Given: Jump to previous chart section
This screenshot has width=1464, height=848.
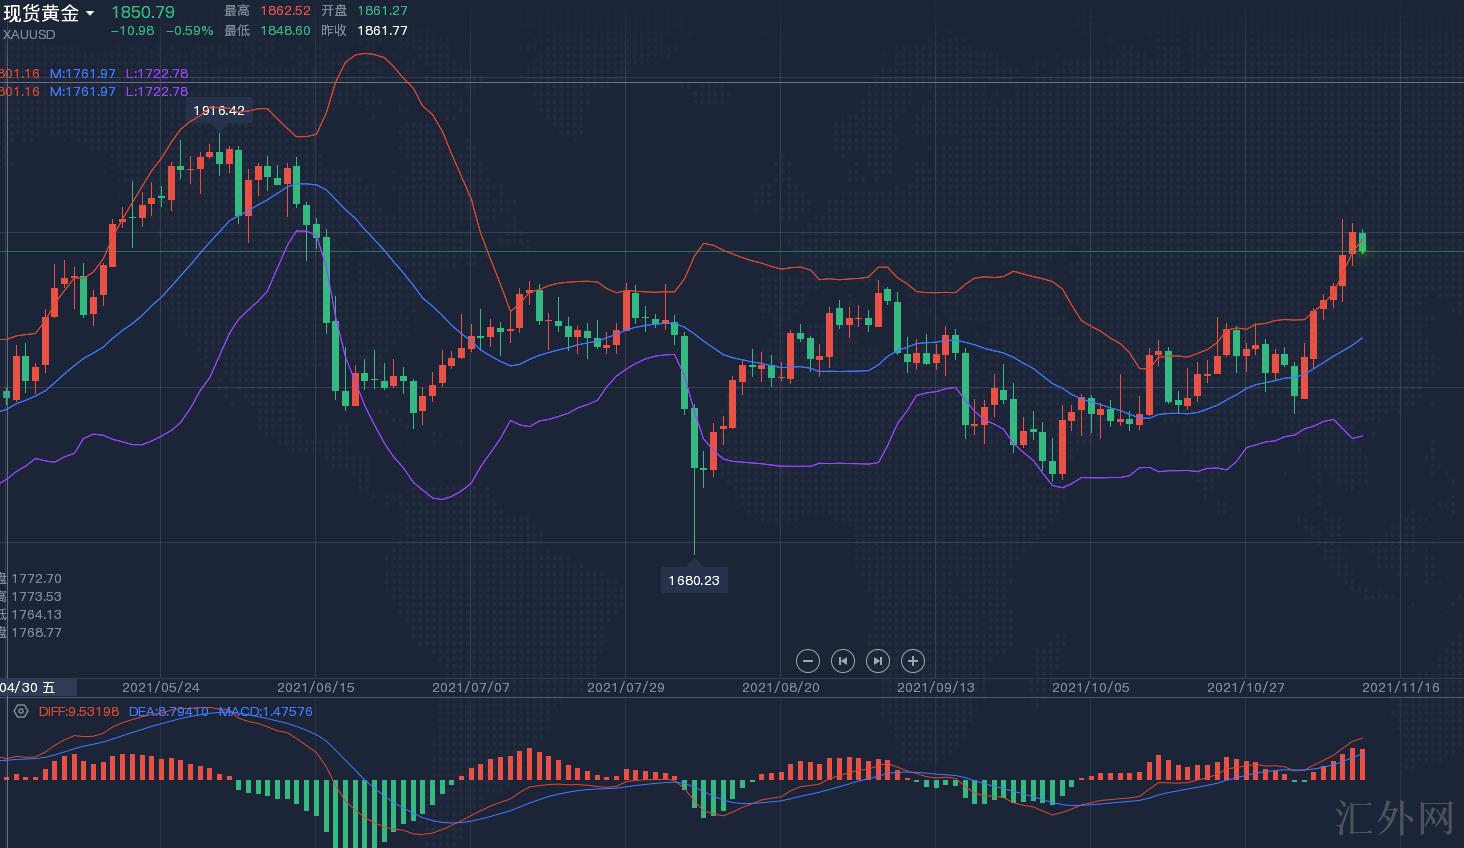Looking at the screenshot, I should 843,661.
